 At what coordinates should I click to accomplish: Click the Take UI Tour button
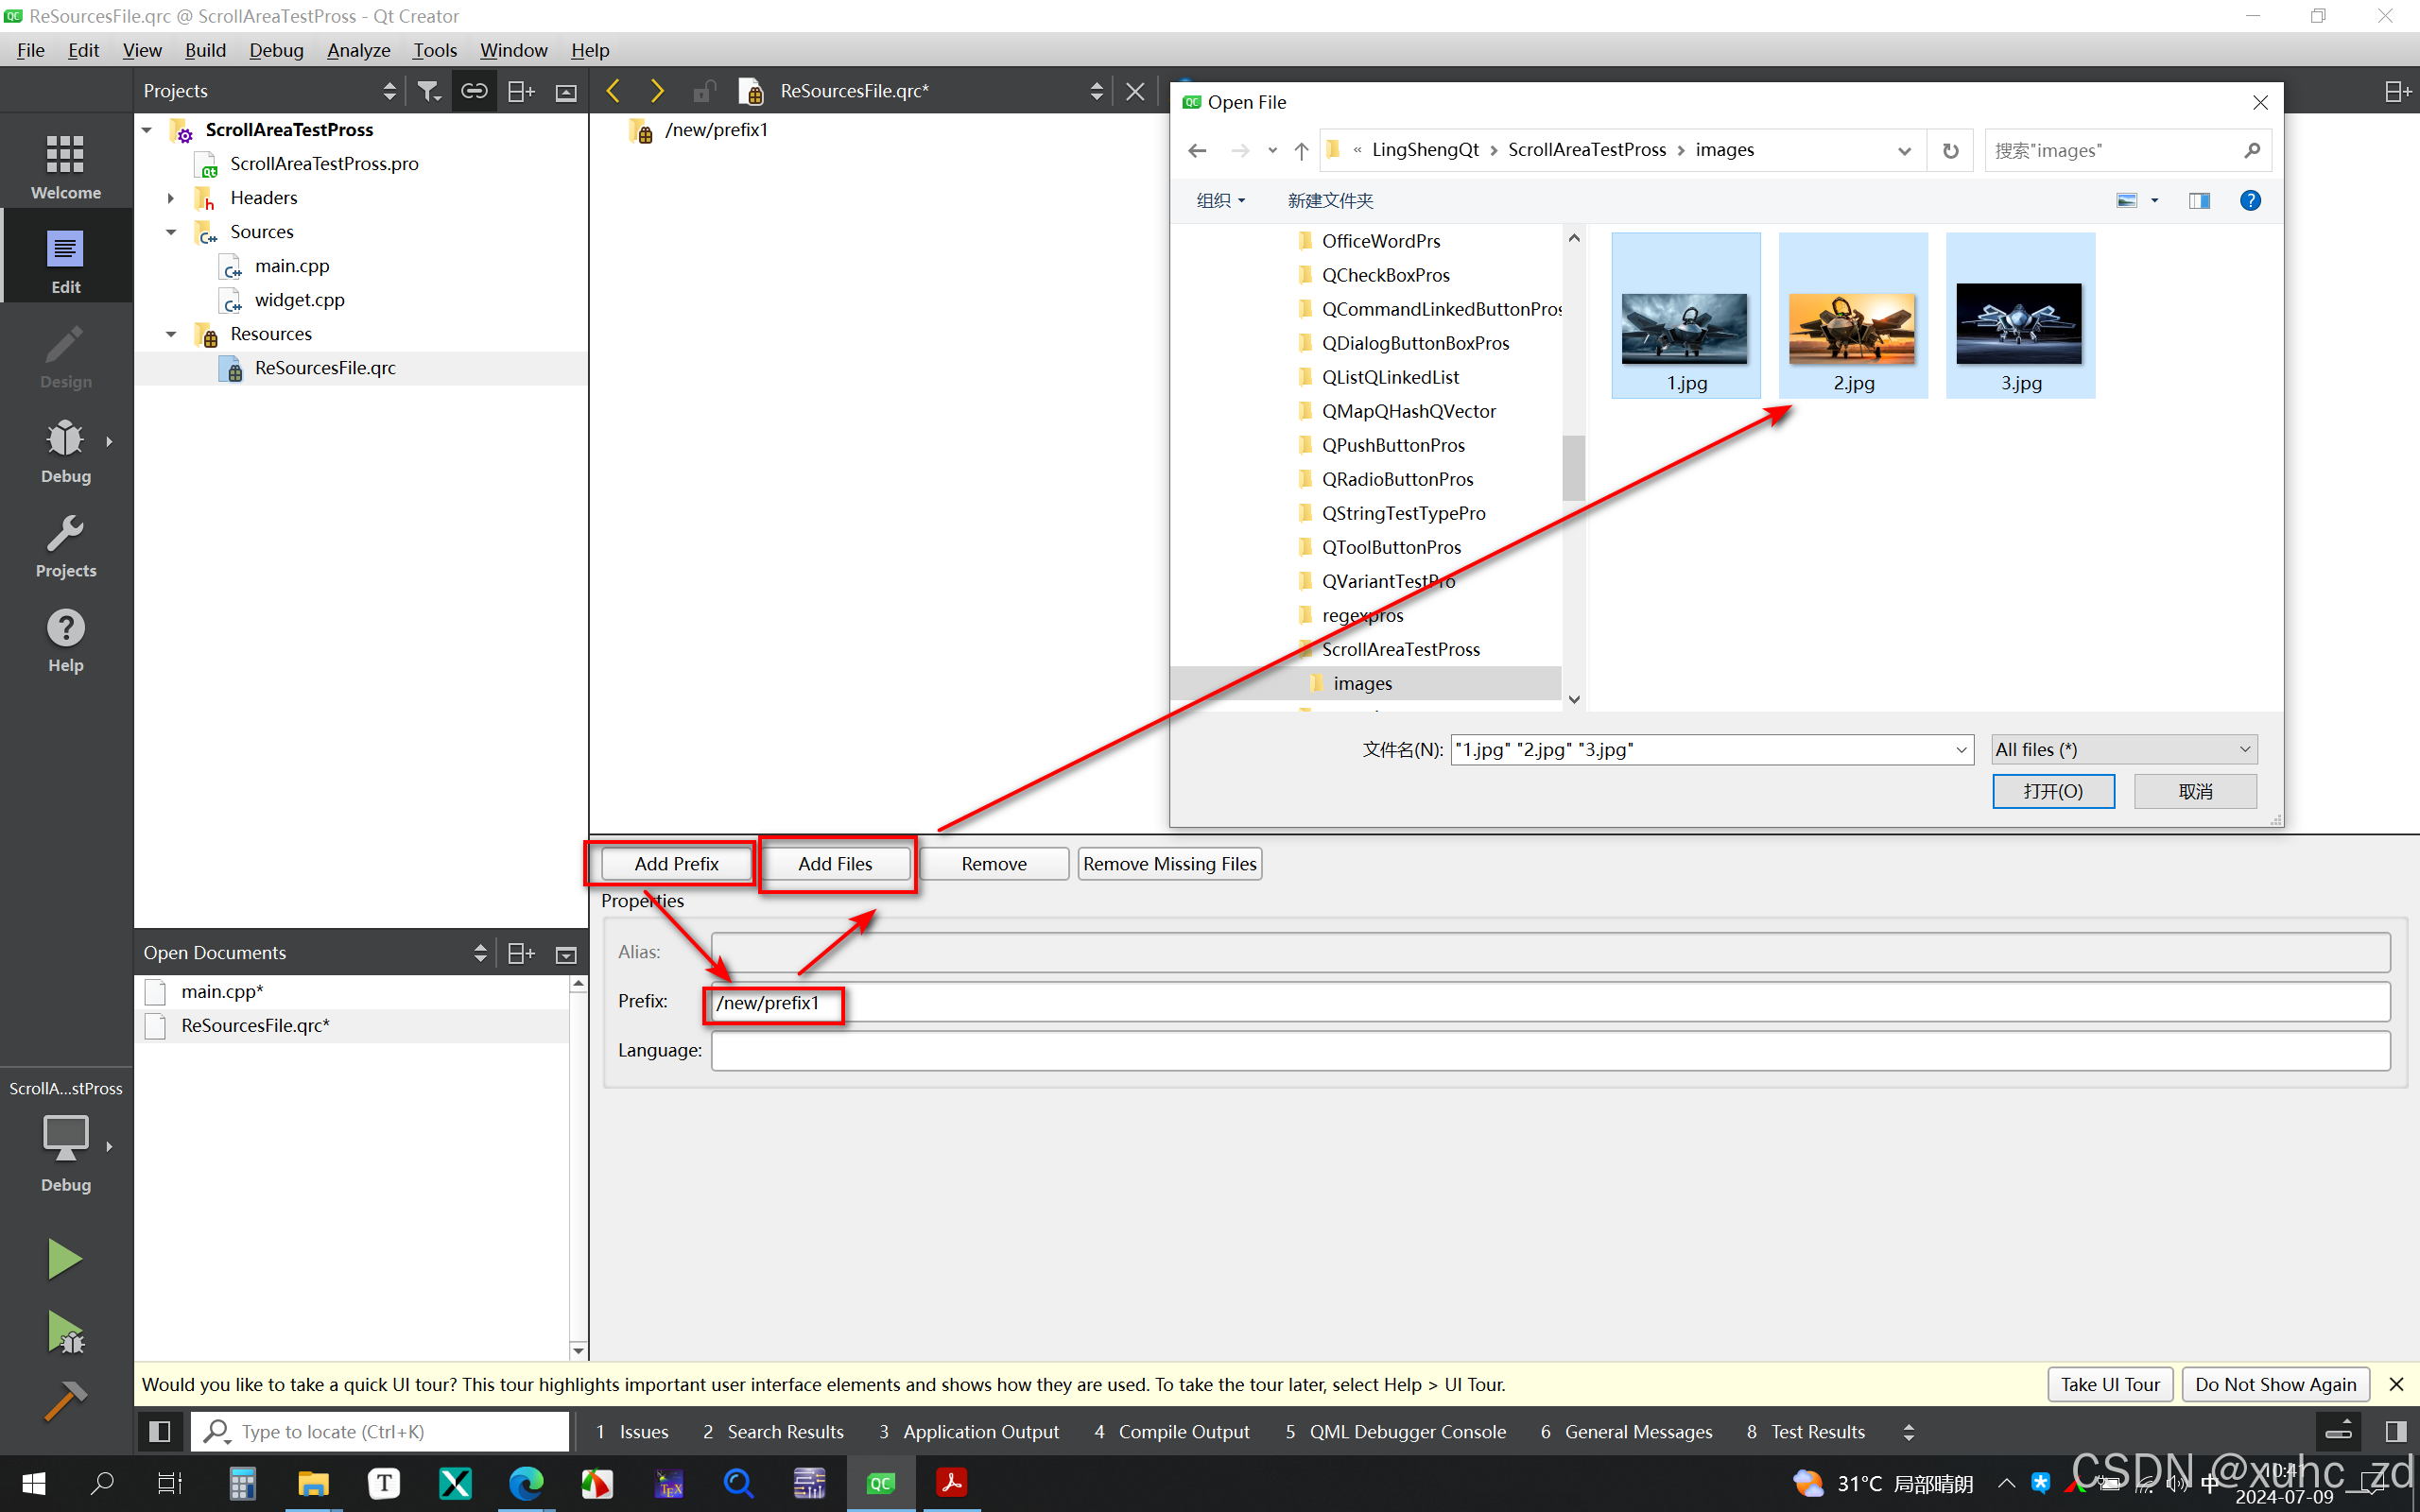point(2109,1384)
